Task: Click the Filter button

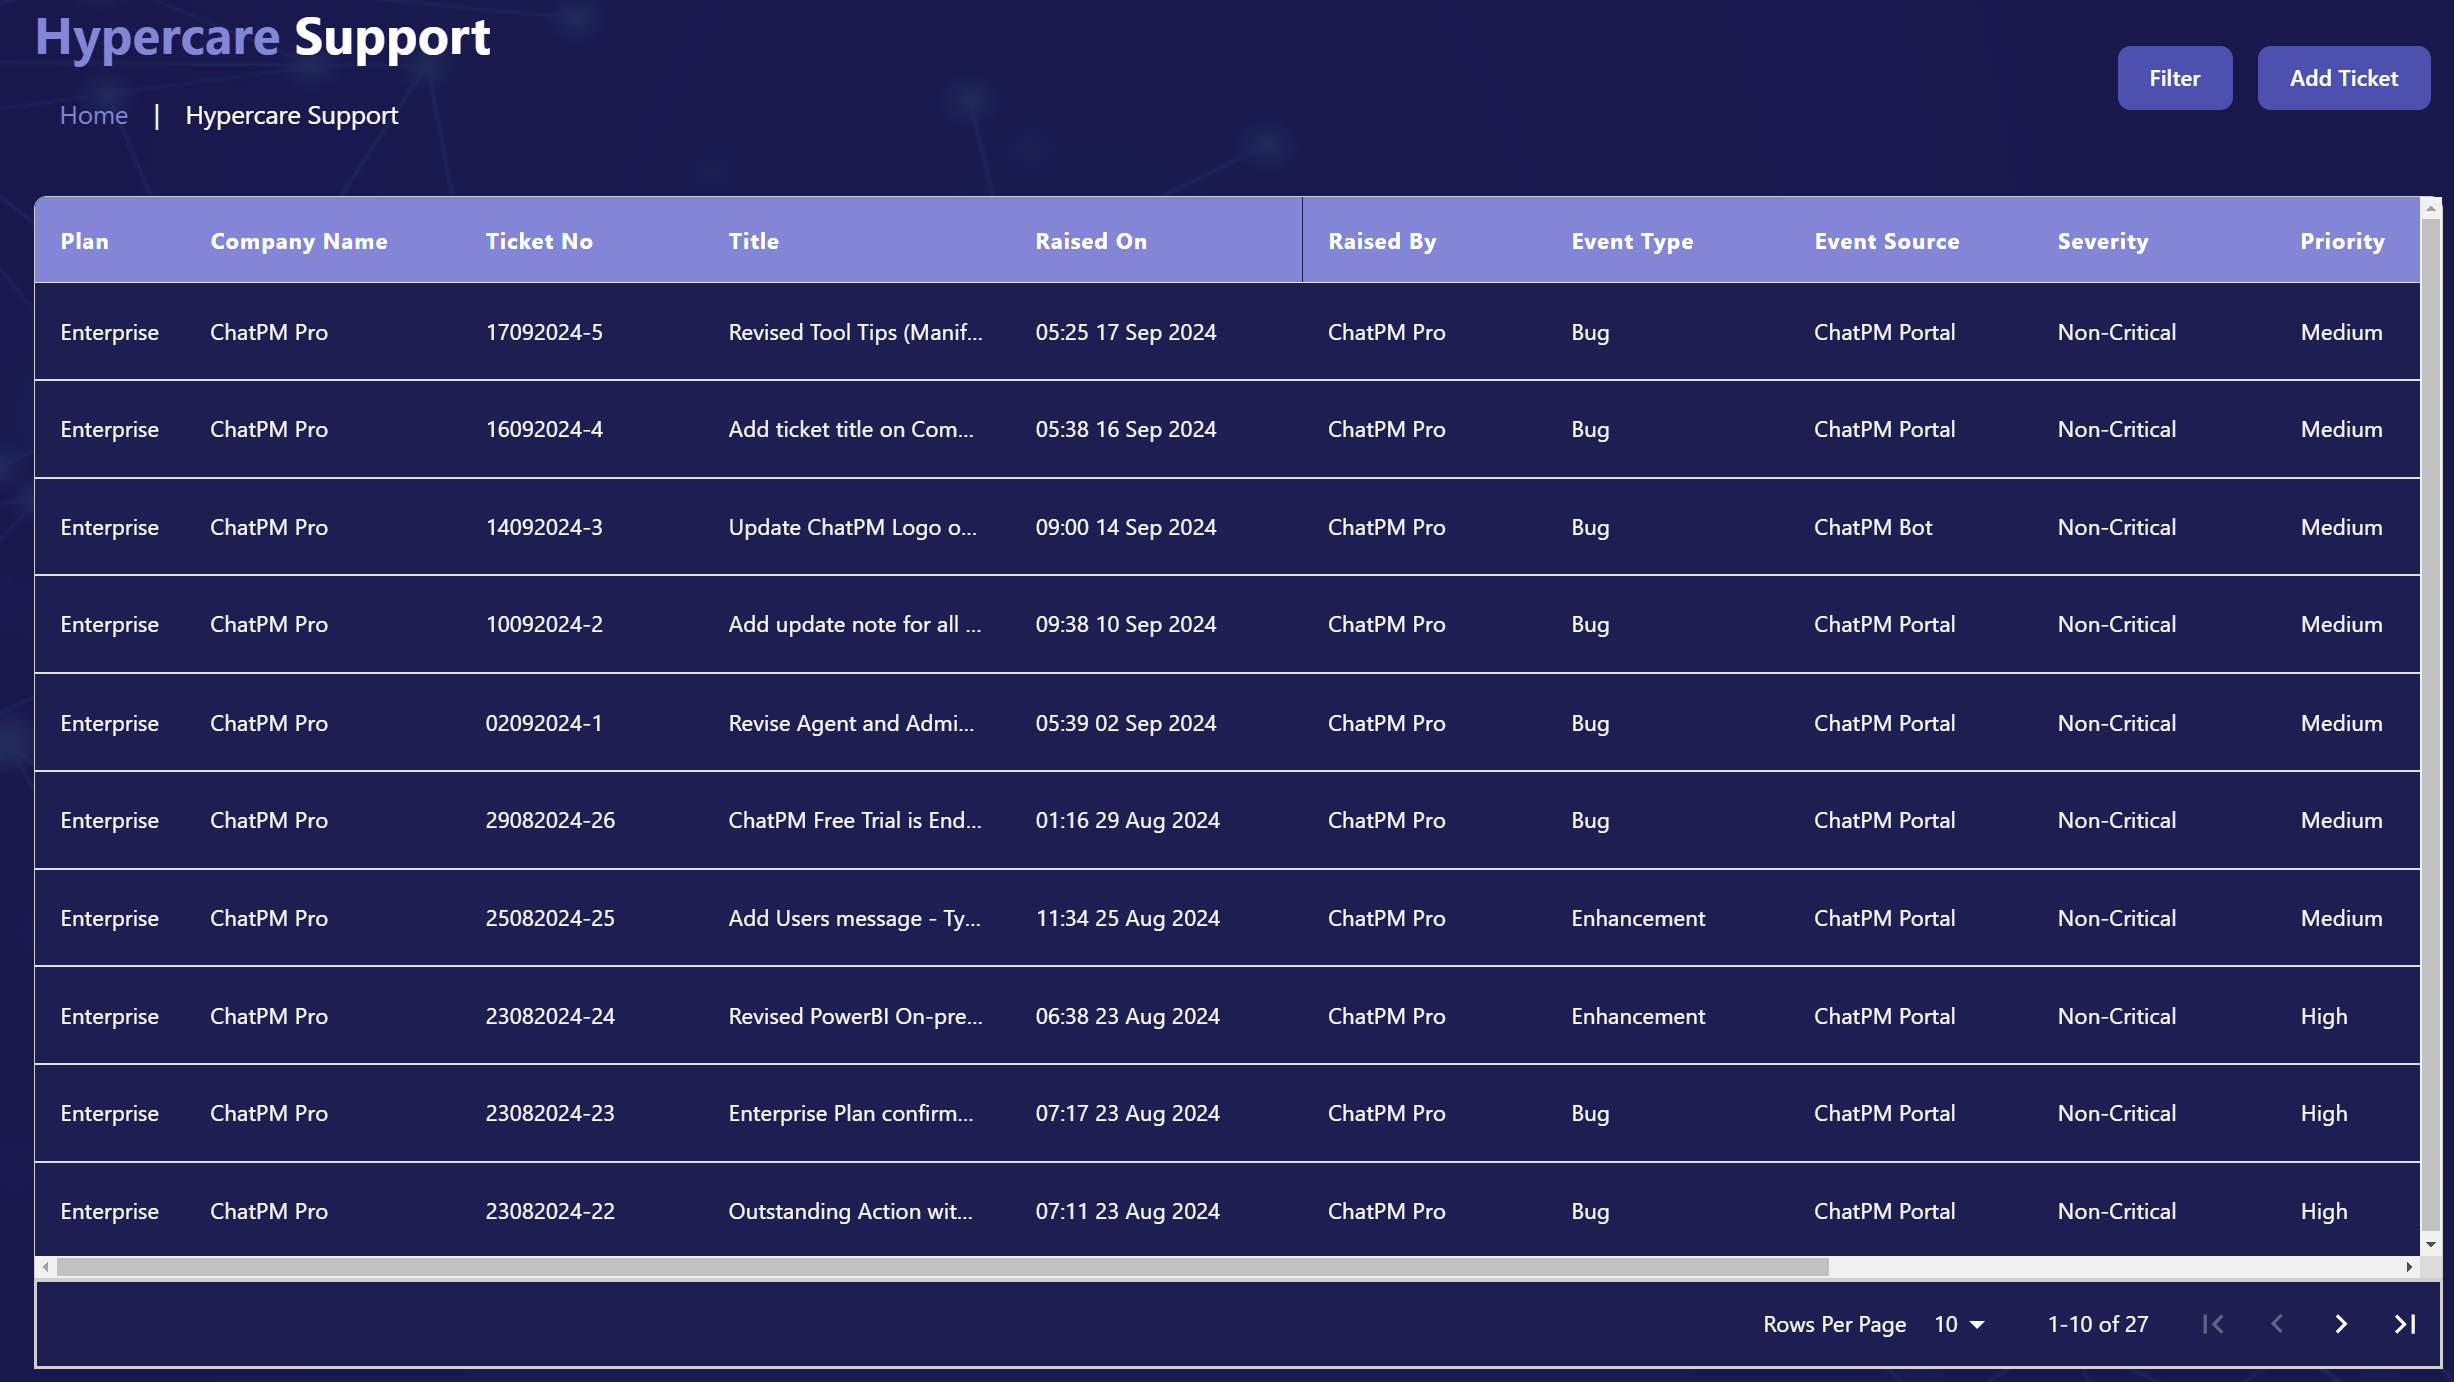Action: pyautogui.click(x=2174, y=78)
